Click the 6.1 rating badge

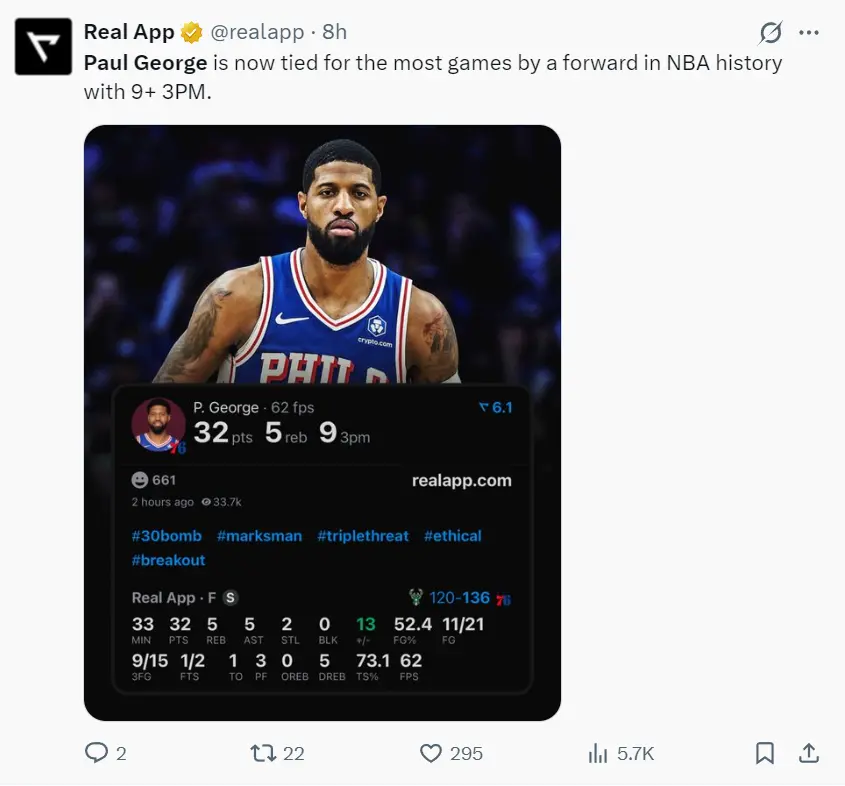point(495,408)
